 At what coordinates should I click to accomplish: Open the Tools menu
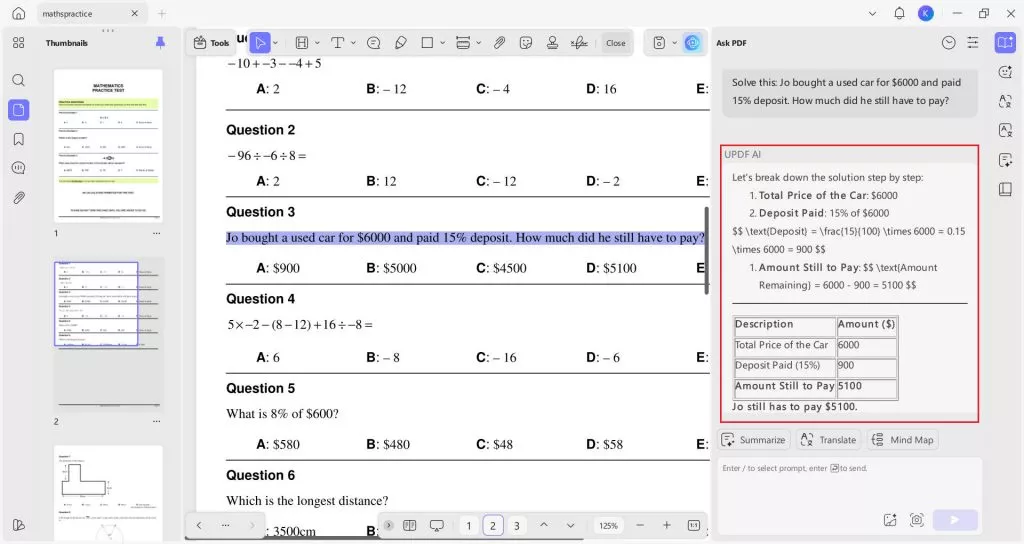point(211,43)
